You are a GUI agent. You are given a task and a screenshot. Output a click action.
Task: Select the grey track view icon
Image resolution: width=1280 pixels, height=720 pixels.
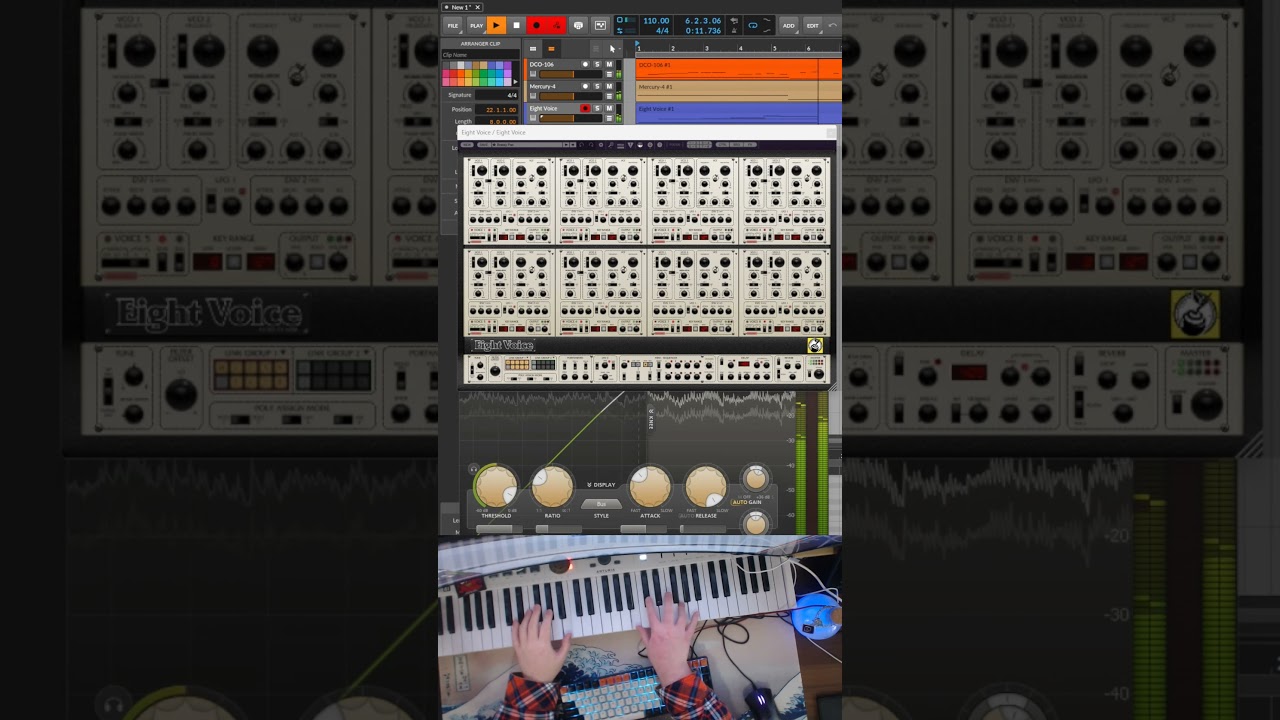533,48
